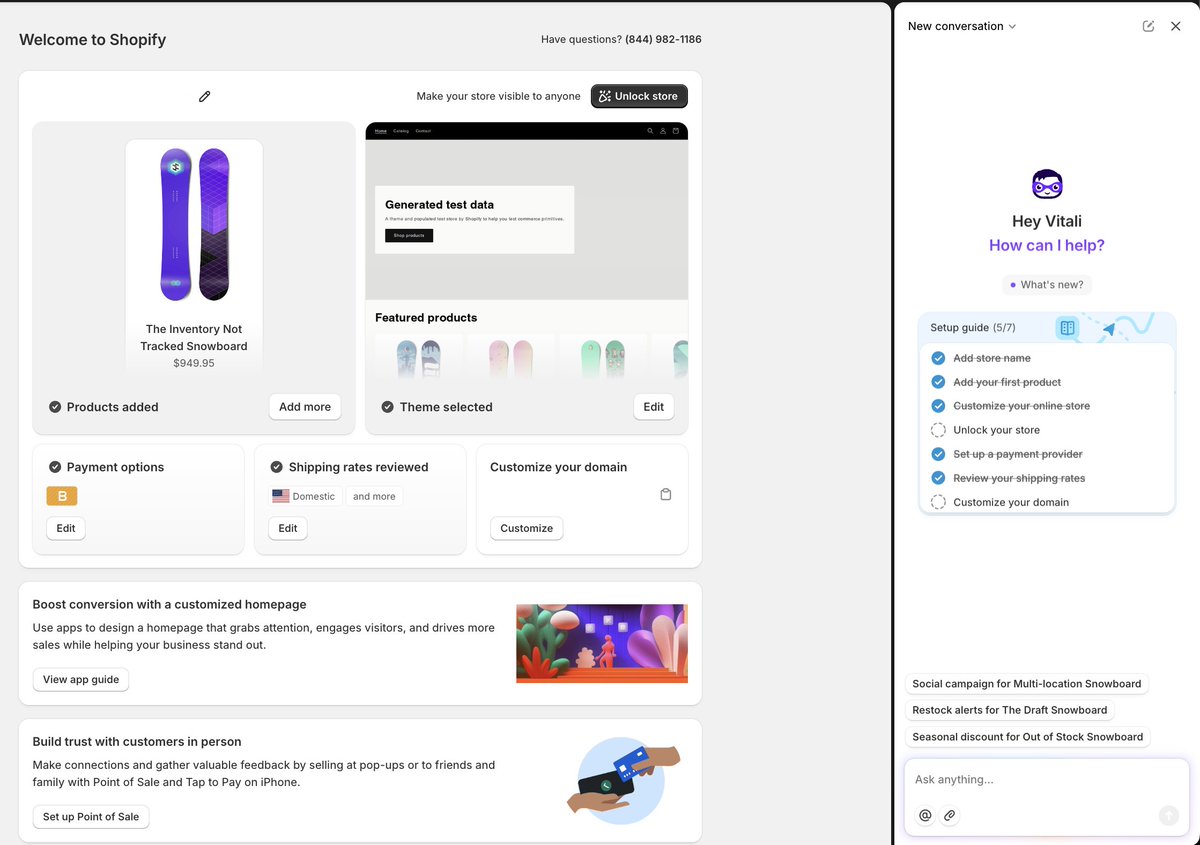
Task: Open the Inventory Not Tracked Snowboard thumbnail
Action: 194,225
